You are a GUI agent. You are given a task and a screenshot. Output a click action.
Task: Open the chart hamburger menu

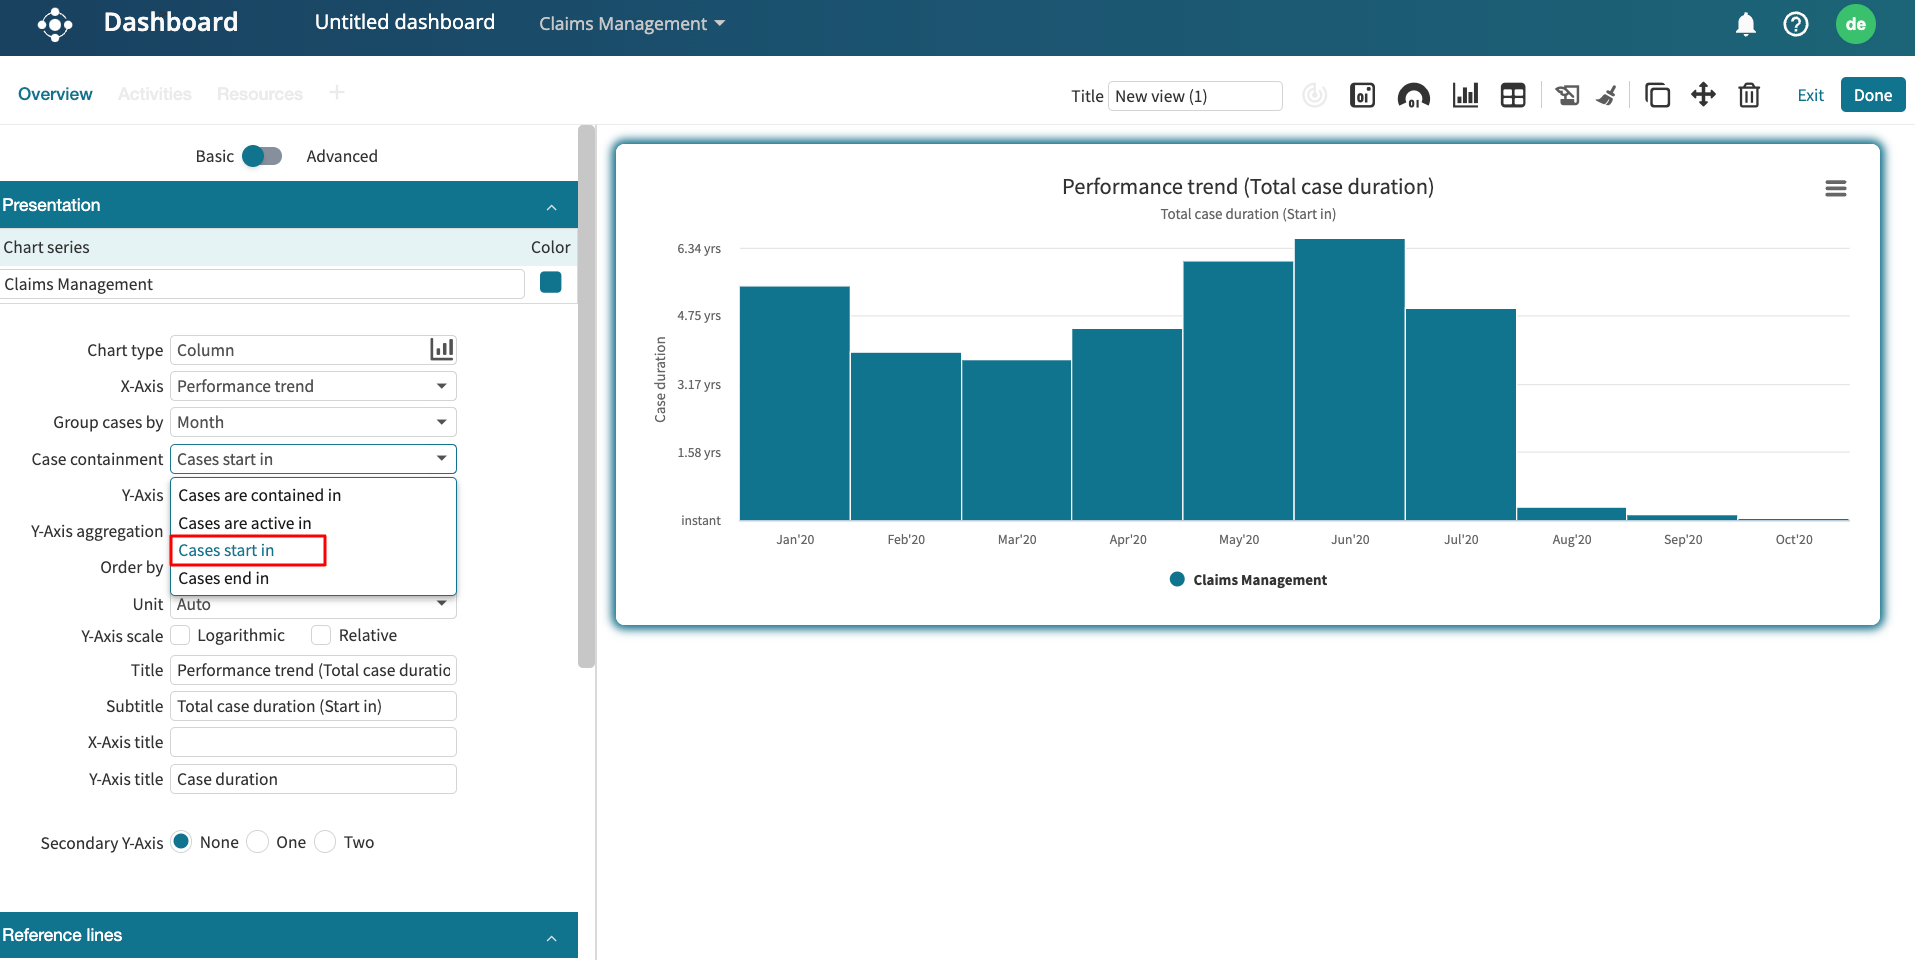coord(1835,188)
